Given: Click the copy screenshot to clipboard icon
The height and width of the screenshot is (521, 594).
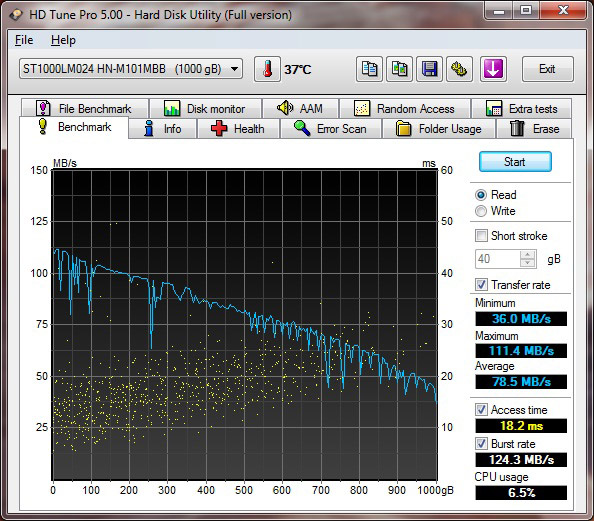Looking at the screenshot, I should [399, 69].
